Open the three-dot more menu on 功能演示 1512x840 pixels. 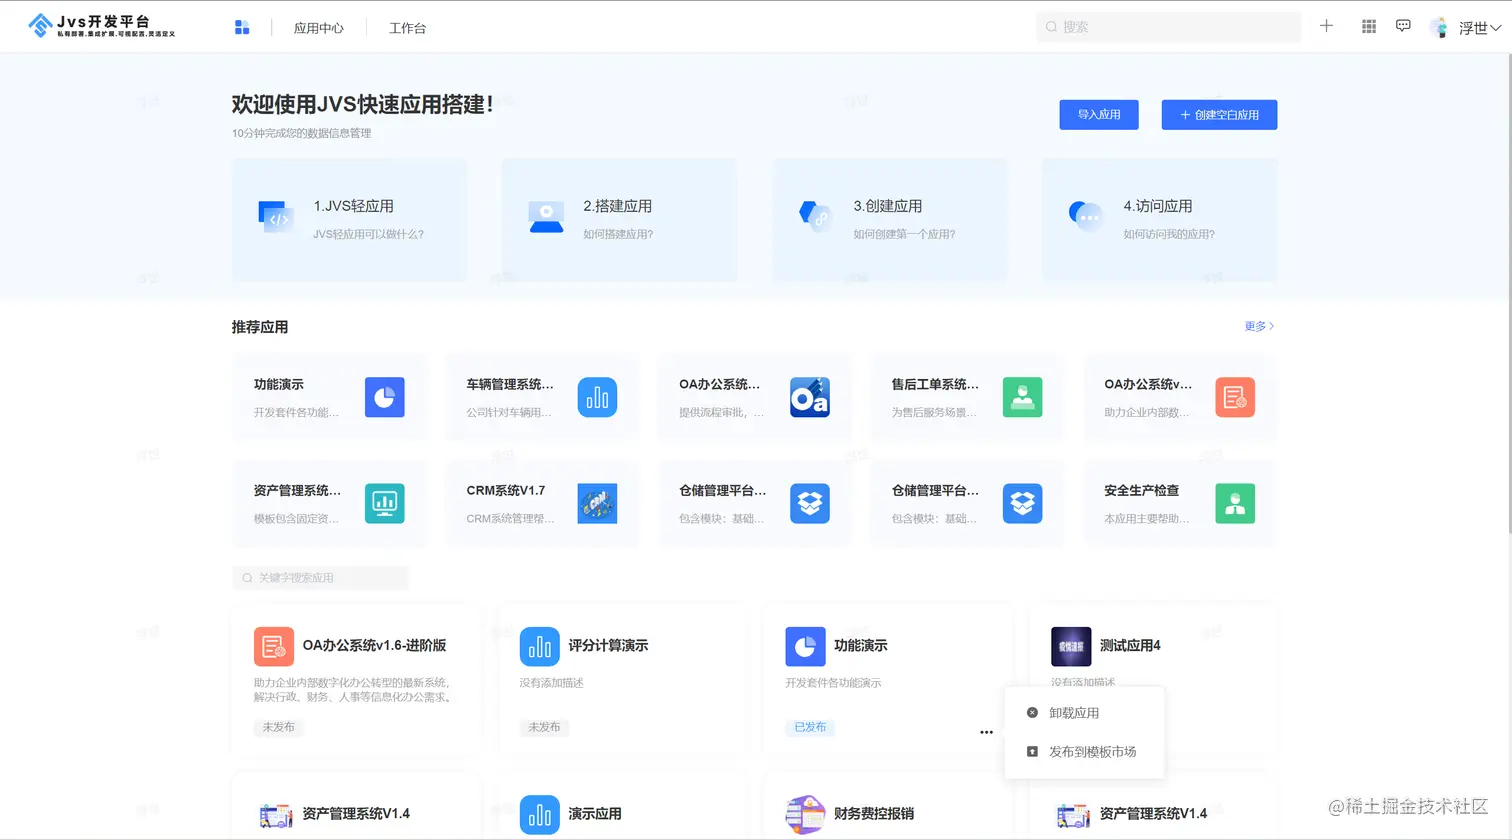[986, 732]
